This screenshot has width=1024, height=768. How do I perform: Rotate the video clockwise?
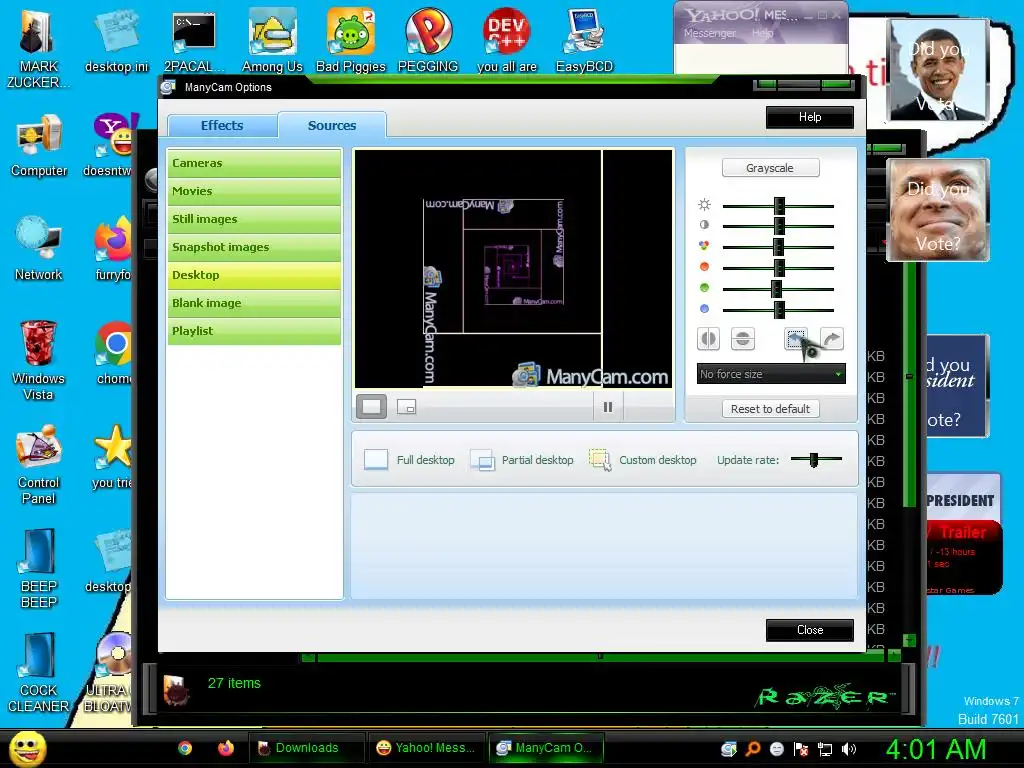pos(831,339)
